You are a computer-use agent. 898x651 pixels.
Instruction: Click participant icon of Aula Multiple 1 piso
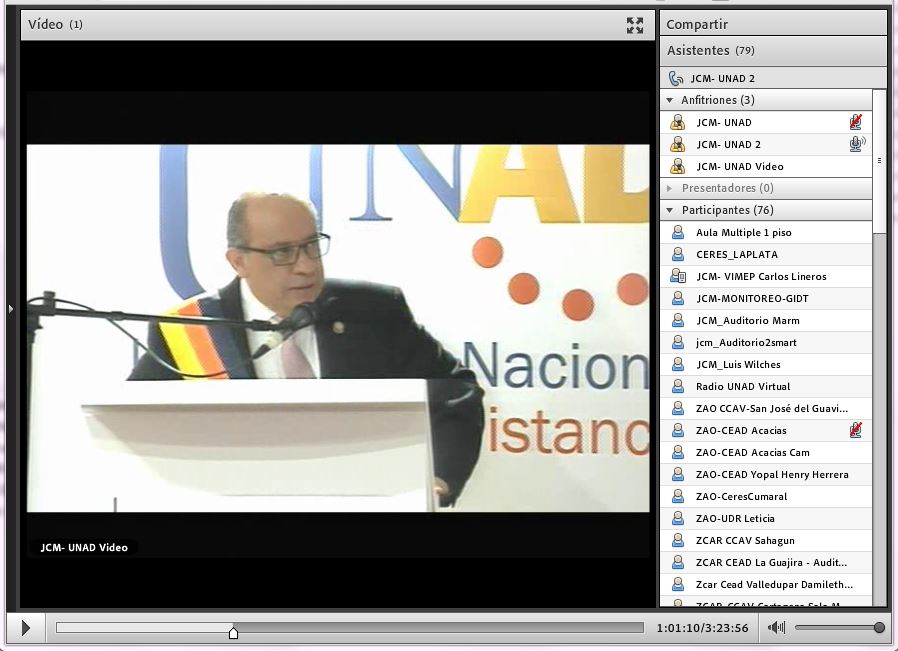(678, 232)
